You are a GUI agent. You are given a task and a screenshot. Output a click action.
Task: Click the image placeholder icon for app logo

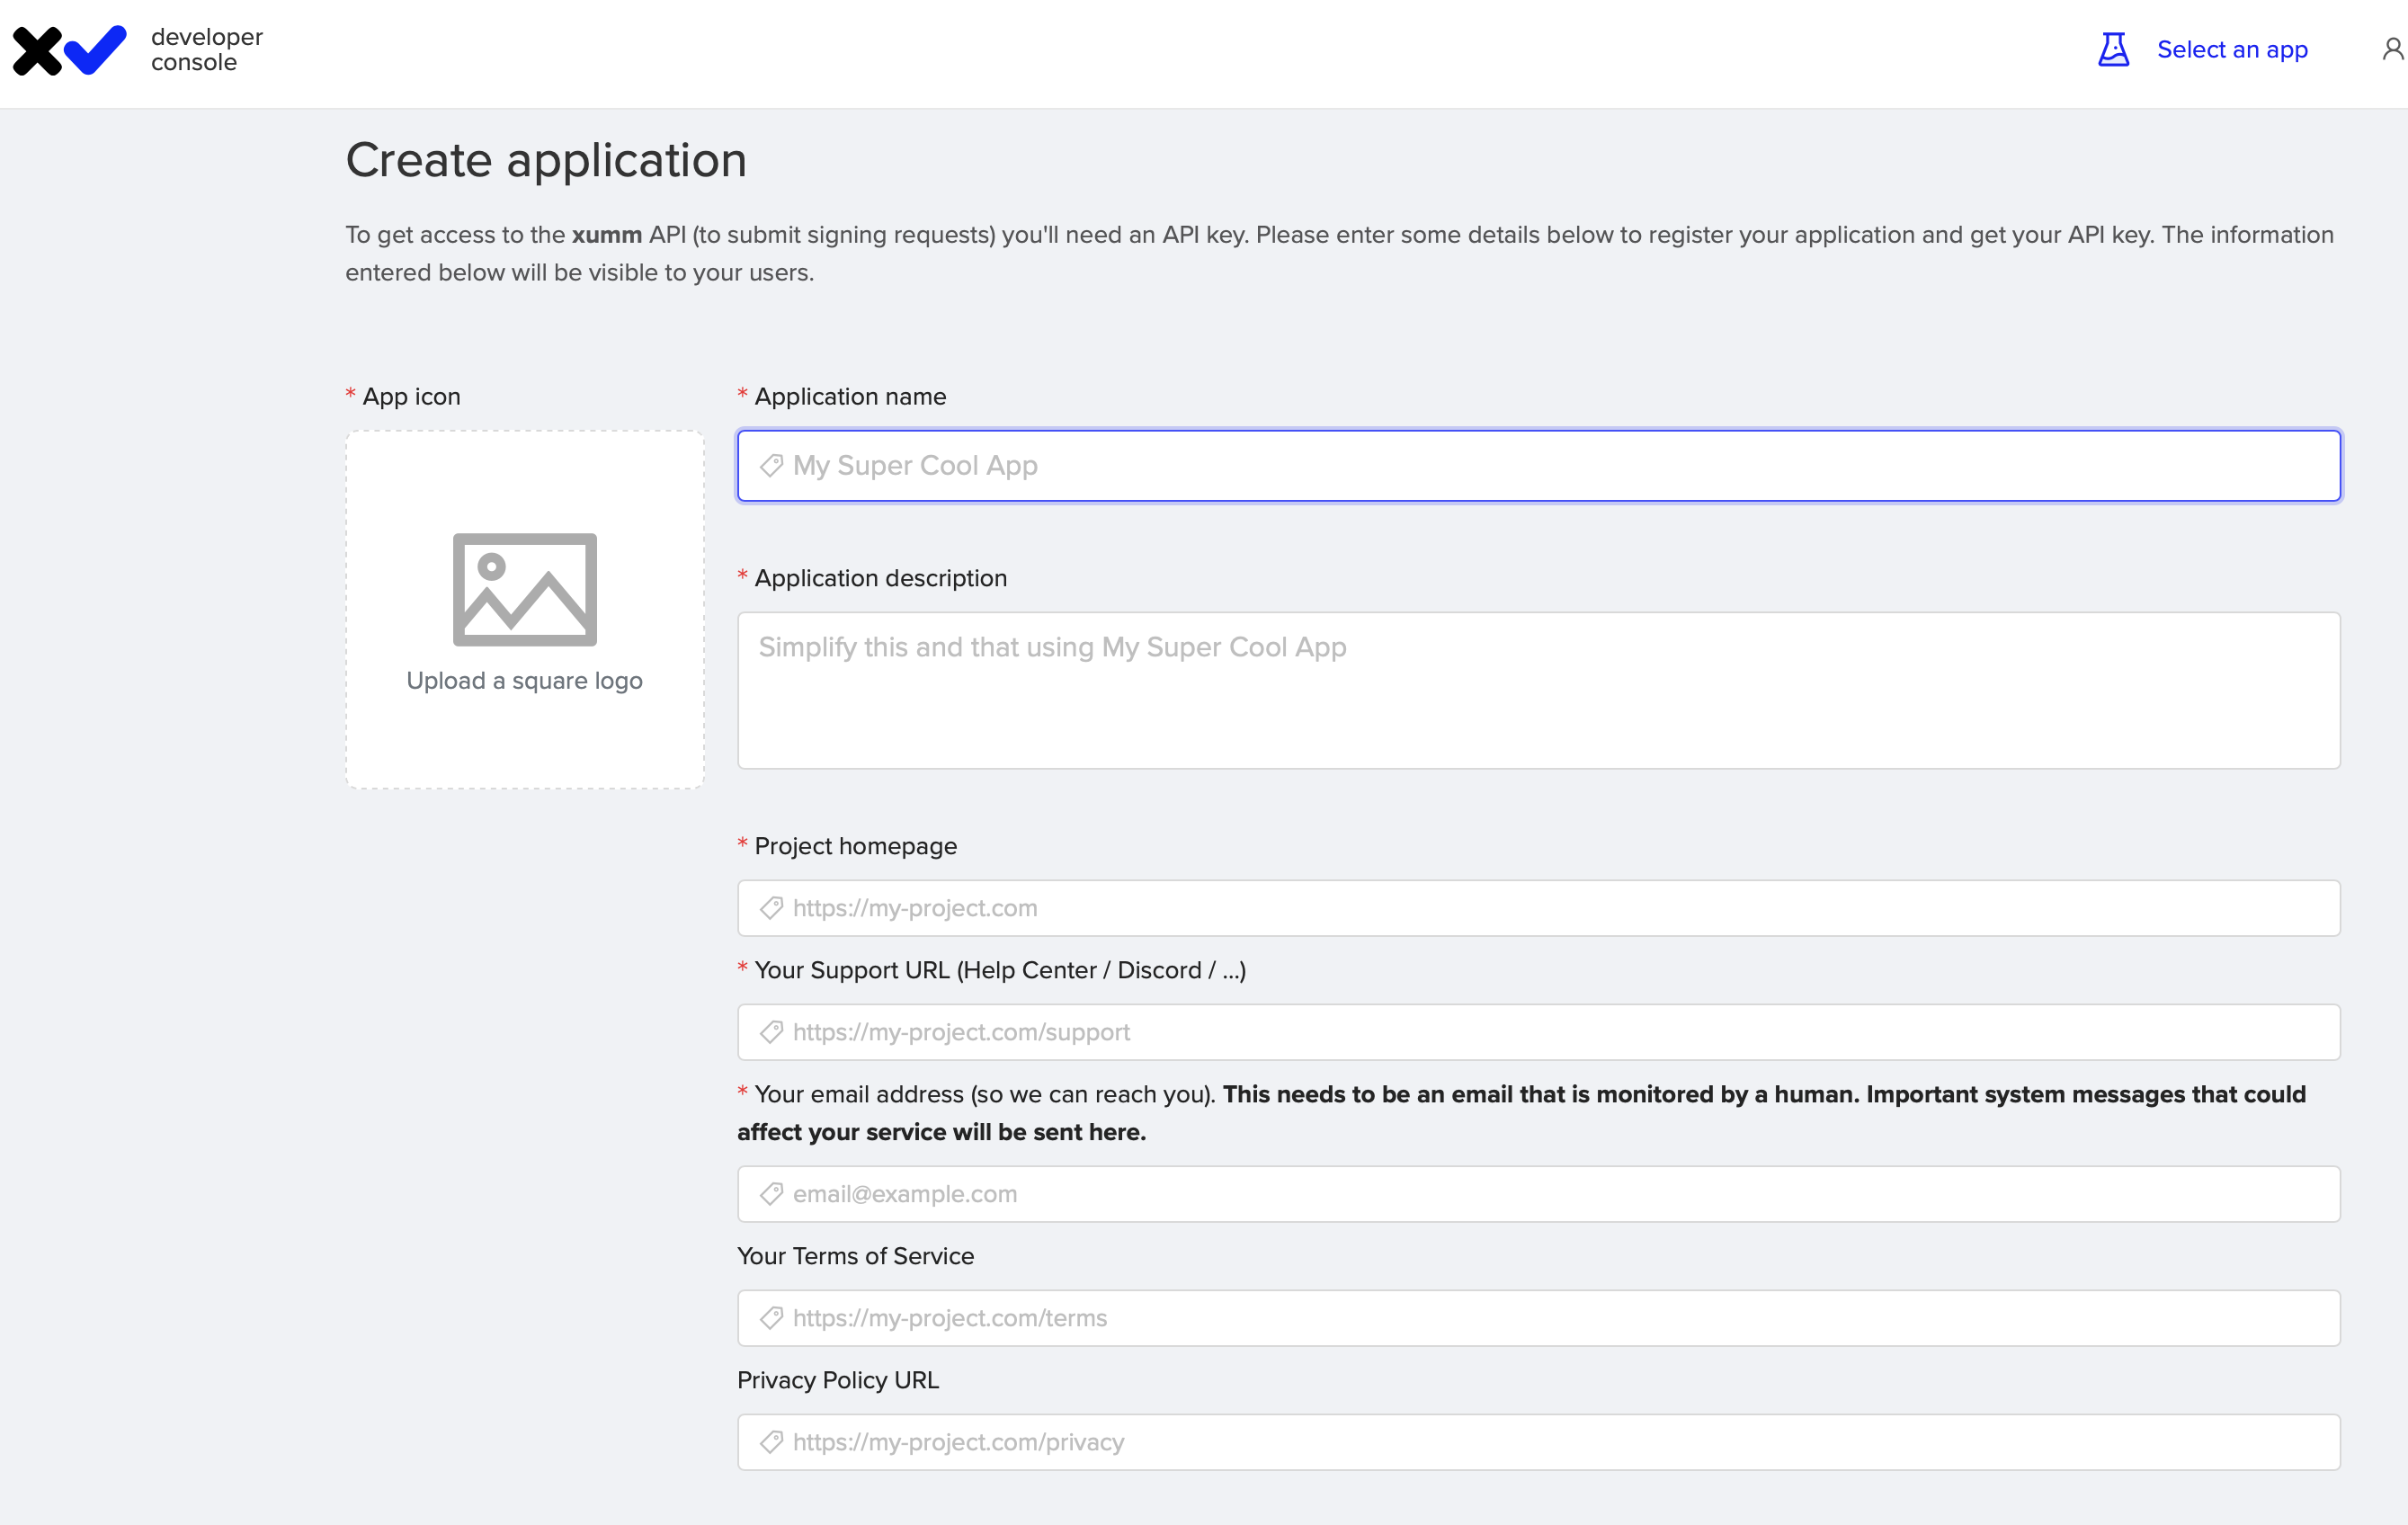pyautogui.click(x=525, y=589)
